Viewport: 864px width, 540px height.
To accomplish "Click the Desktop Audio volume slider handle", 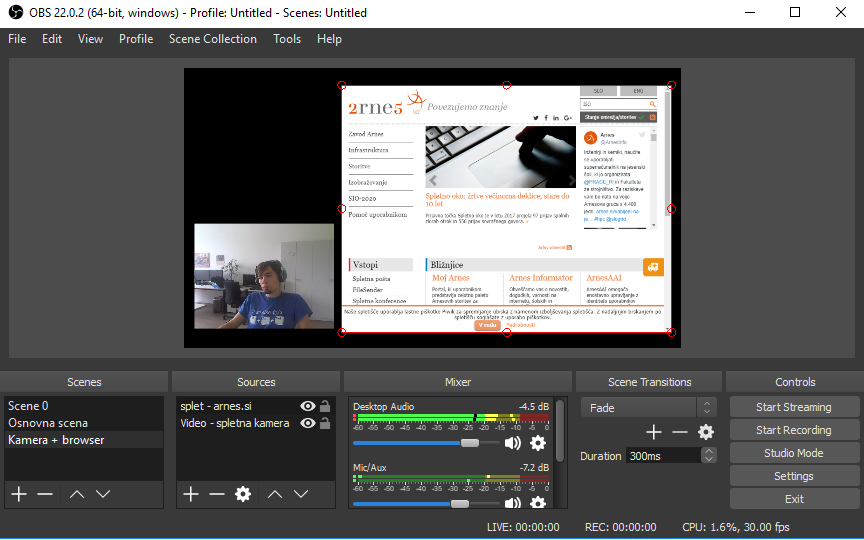I will point(469,443).
